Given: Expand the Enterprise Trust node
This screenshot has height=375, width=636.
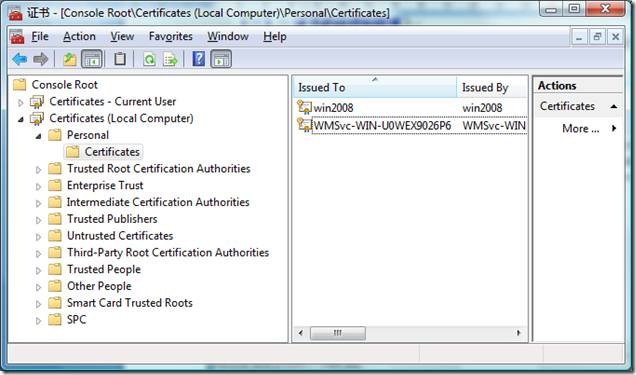Looking at the screenshot, I should 39,187.
